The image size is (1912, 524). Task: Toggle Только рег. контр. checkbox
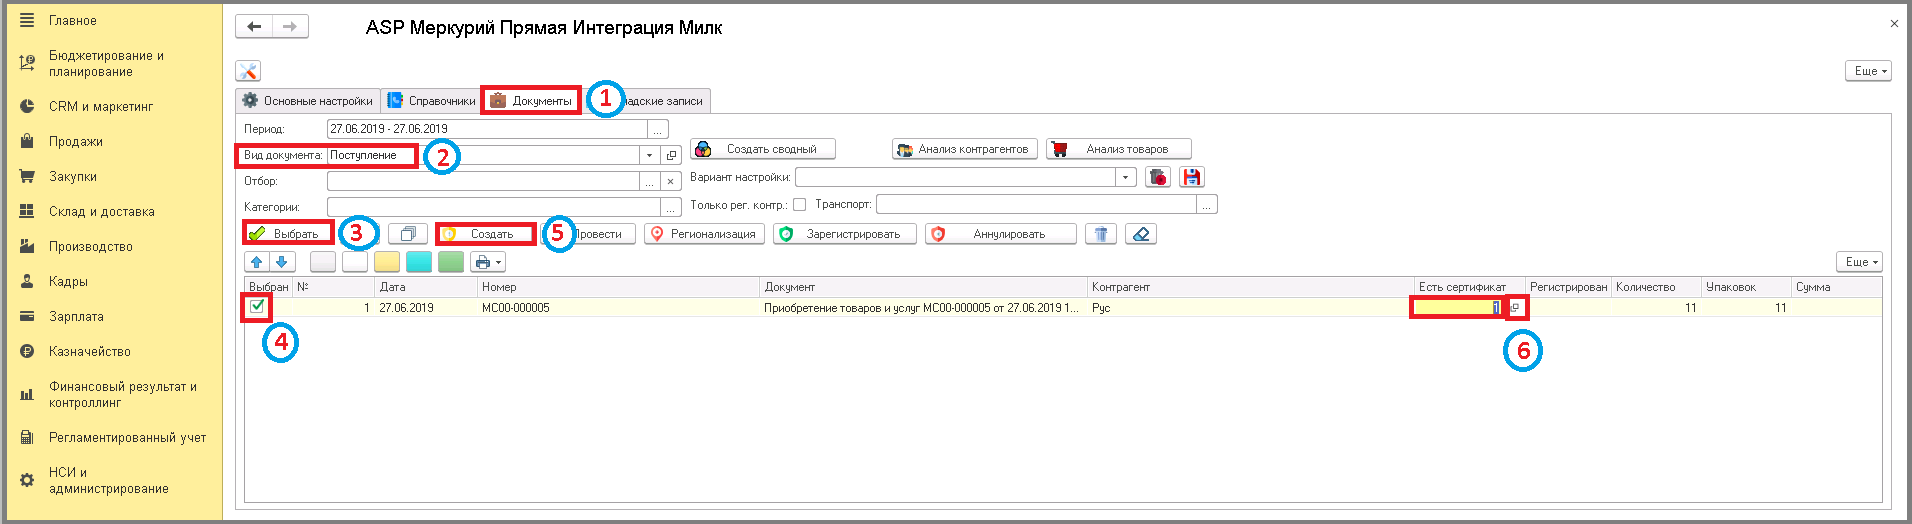coord(799,204)
